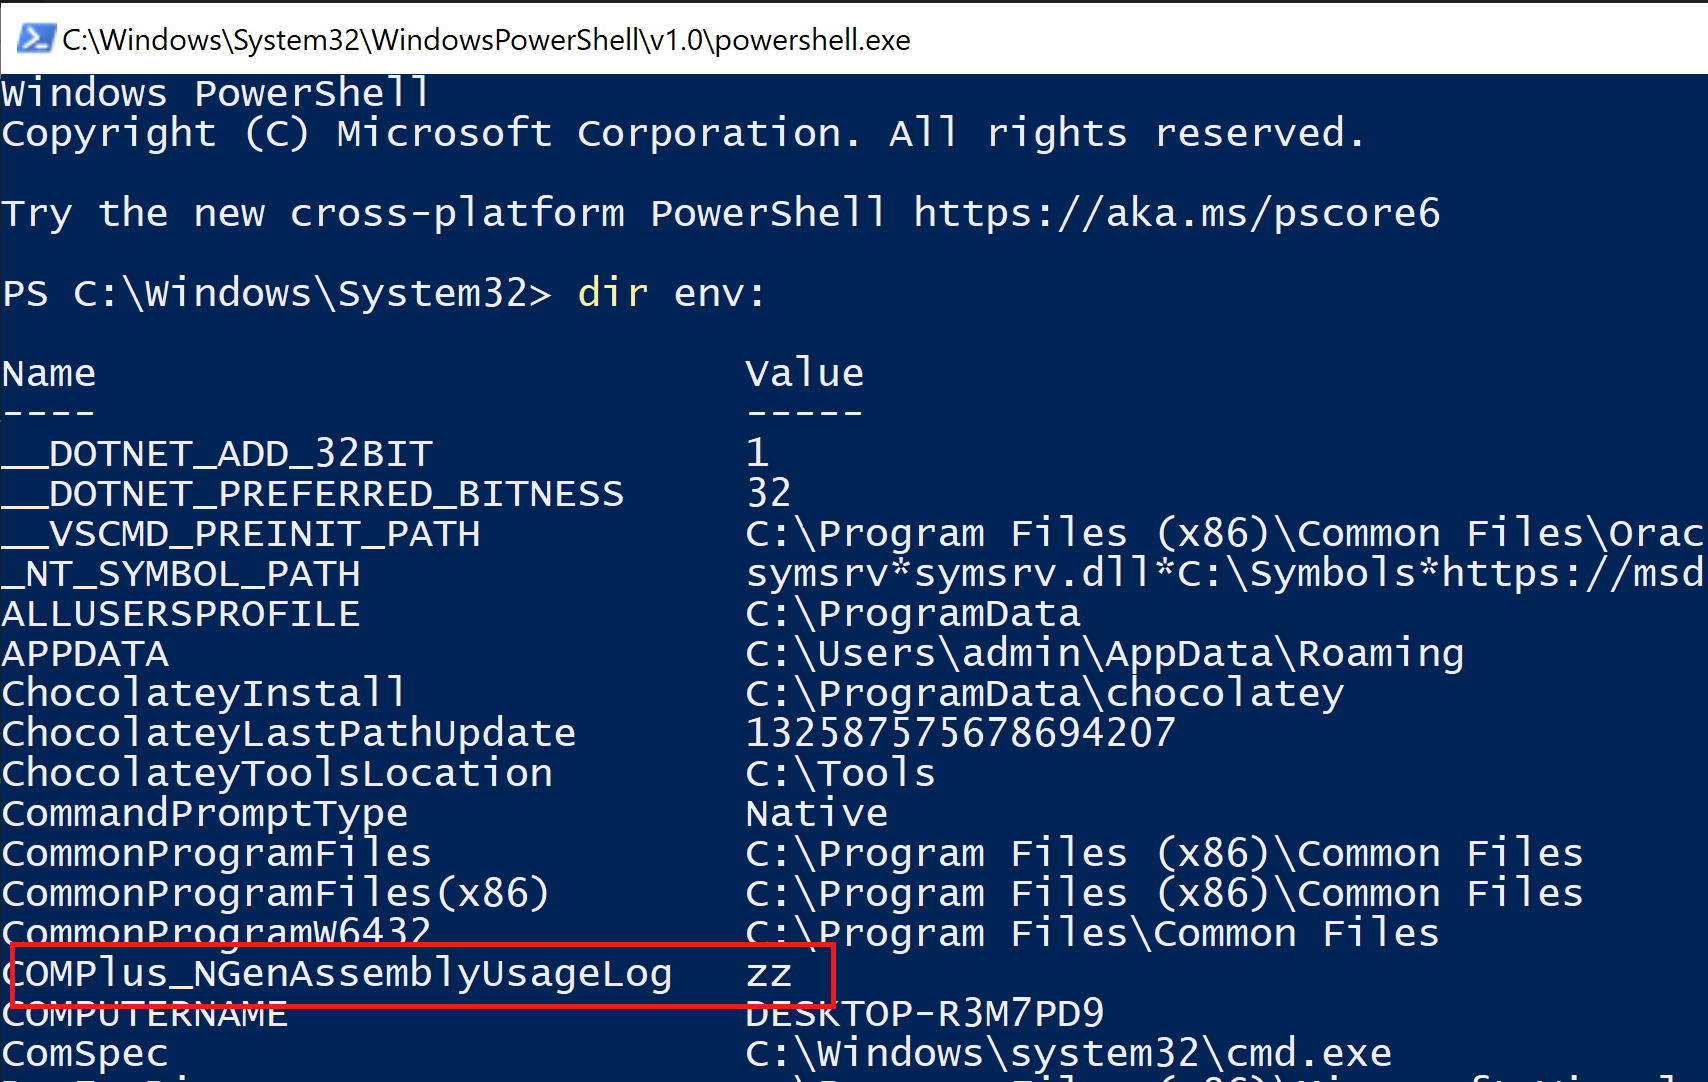Select the PS C:\Windows\System32 prompt

tap(275, 292)
